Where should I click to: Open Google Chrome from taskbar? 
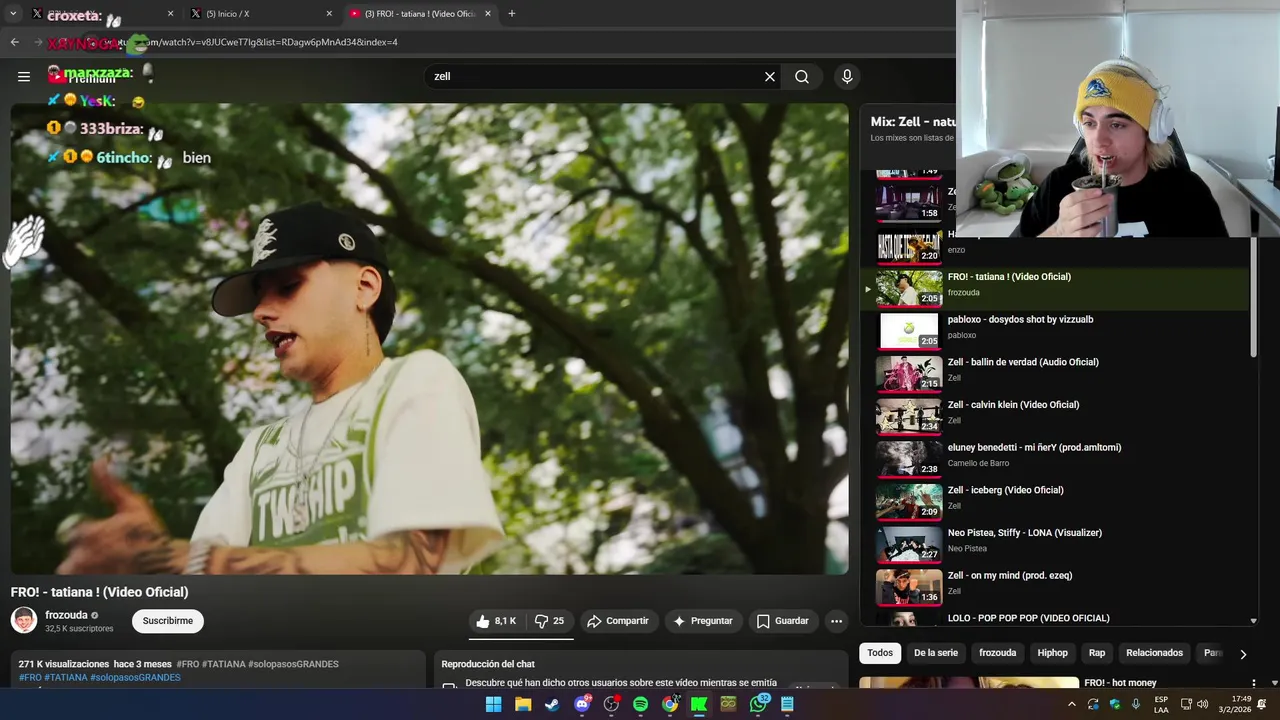tap(670, 704)
